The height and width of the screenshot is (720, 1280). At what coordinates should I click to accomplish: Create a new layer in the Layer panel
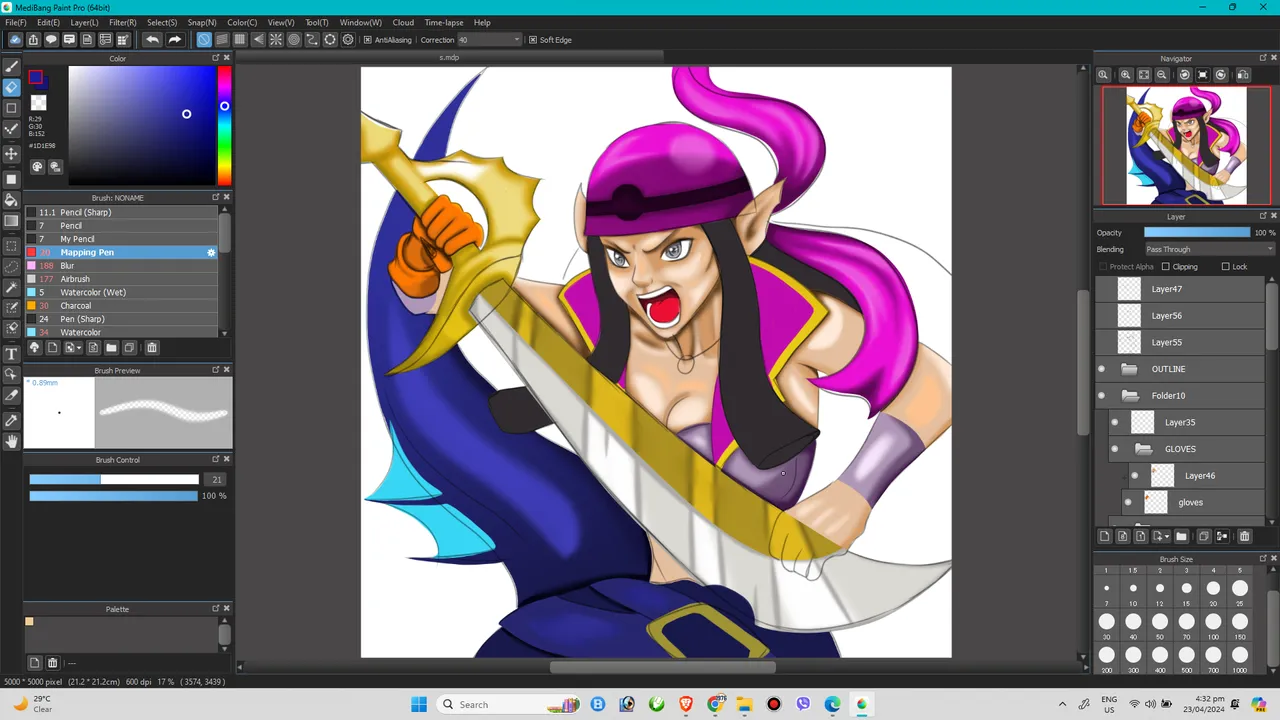pyautogui.click(x=1104, y=537)
